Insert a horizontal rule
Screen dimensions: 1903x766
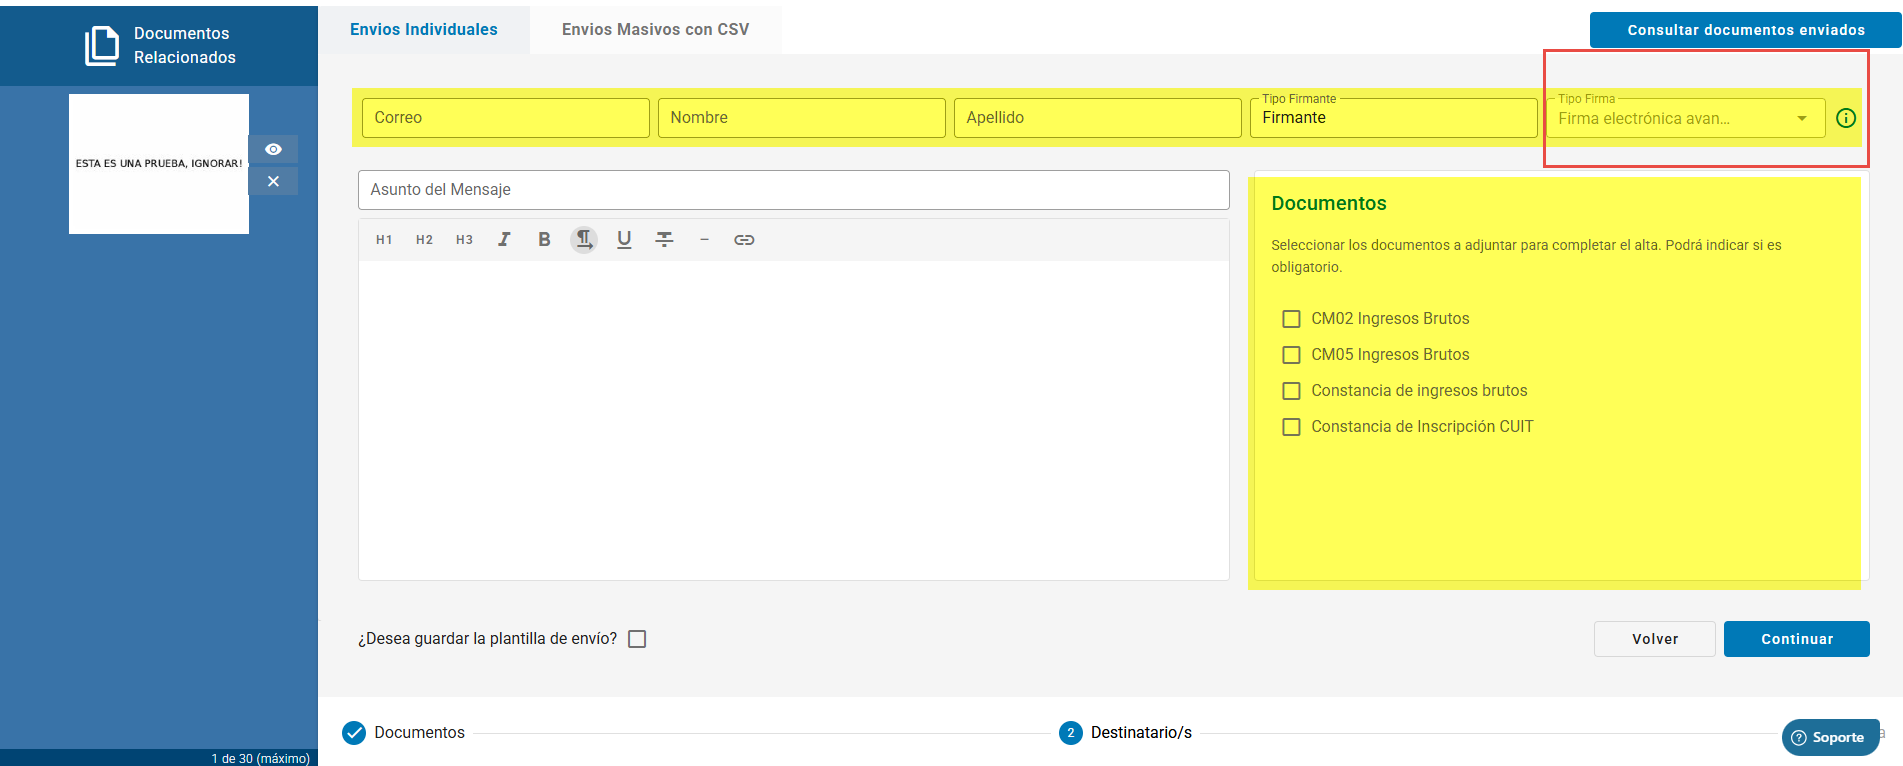(x=704, y=240)
